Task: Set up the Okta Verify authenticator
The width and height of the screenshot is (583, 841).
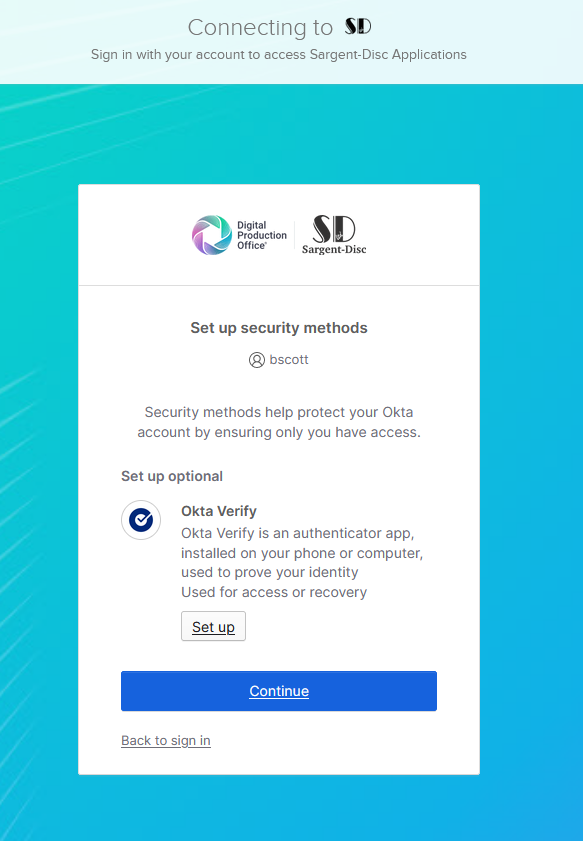Action: click(x=213, y=626)
